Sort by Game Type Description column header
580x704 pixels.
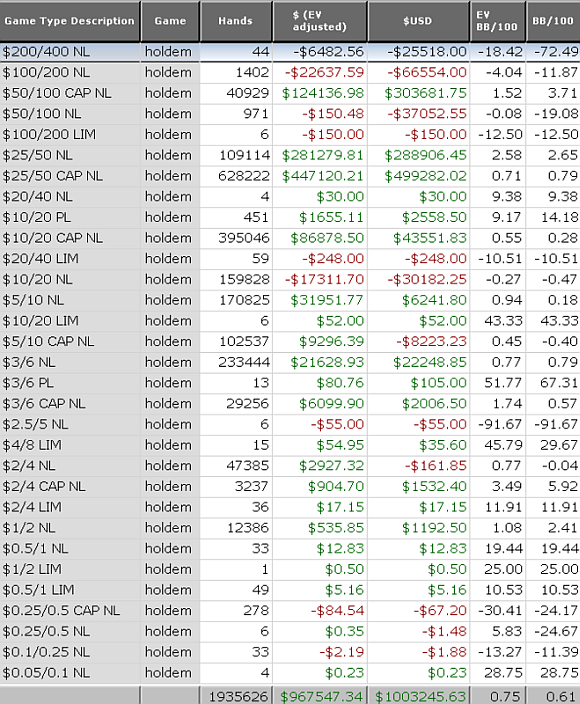coord(70,21)
